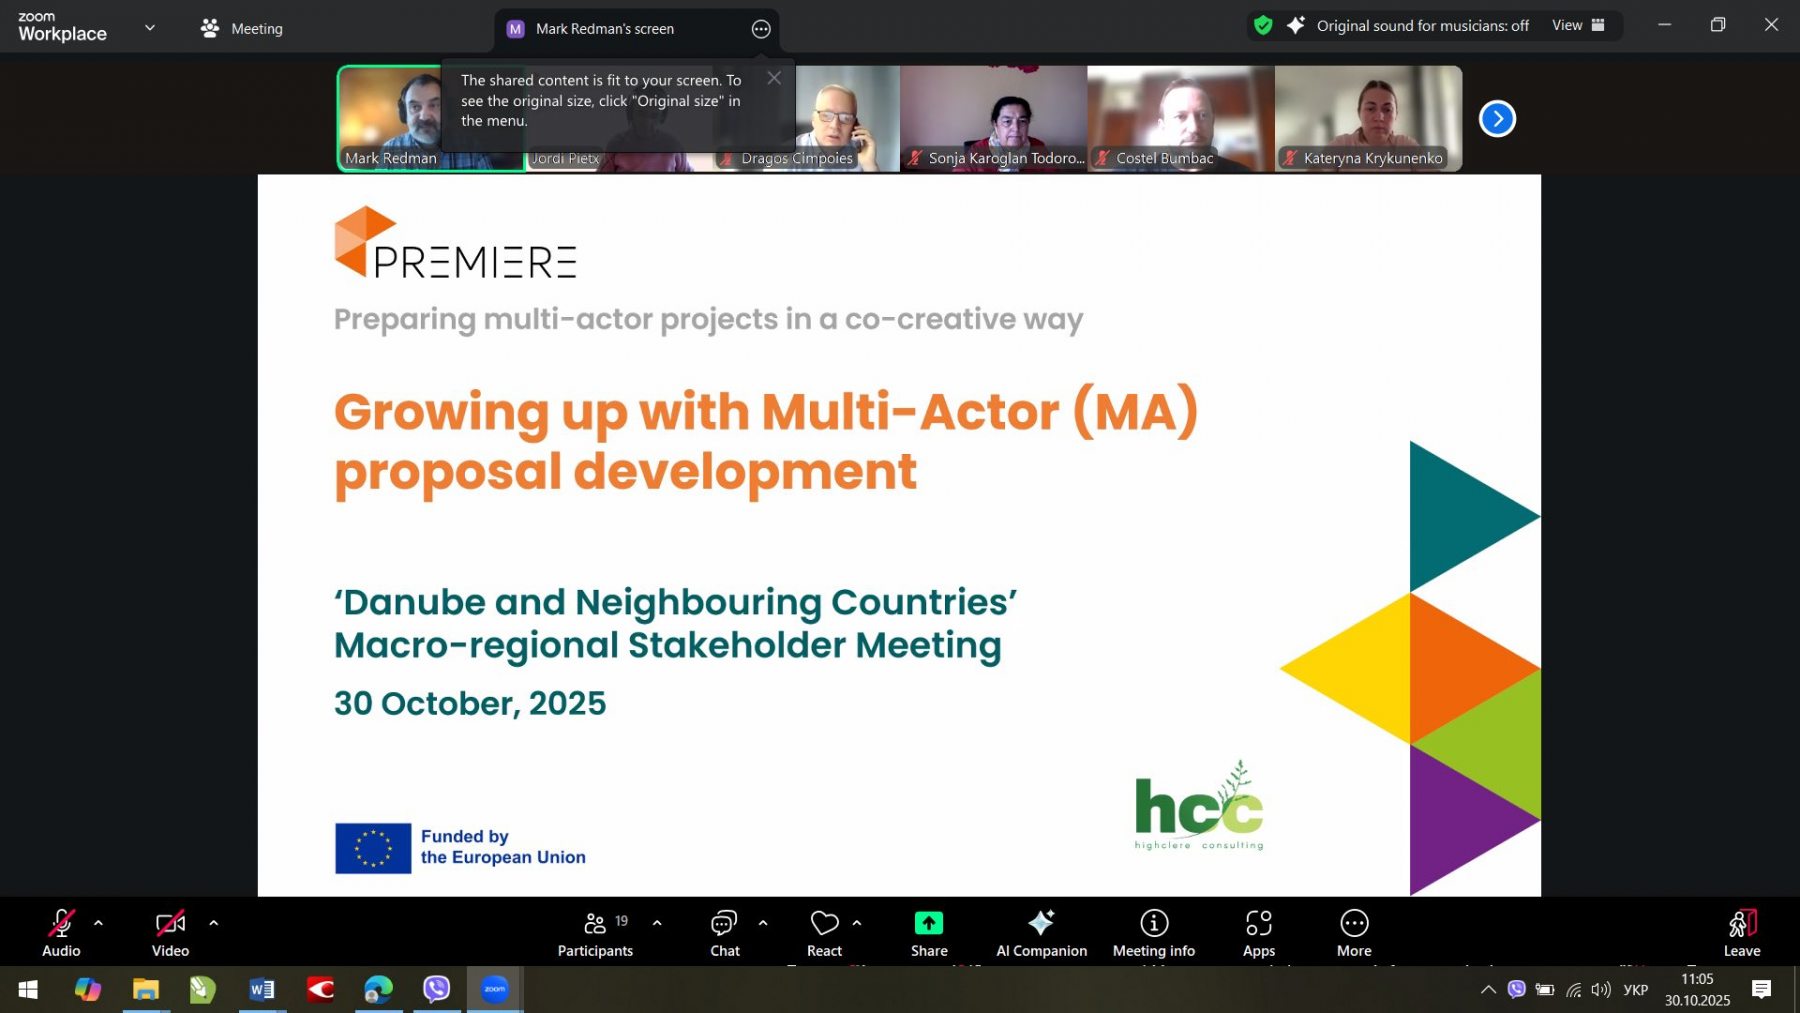Screen dimensions: 1800x1013
Task: Open the Chat panel
Action: (x=724, y=933)
